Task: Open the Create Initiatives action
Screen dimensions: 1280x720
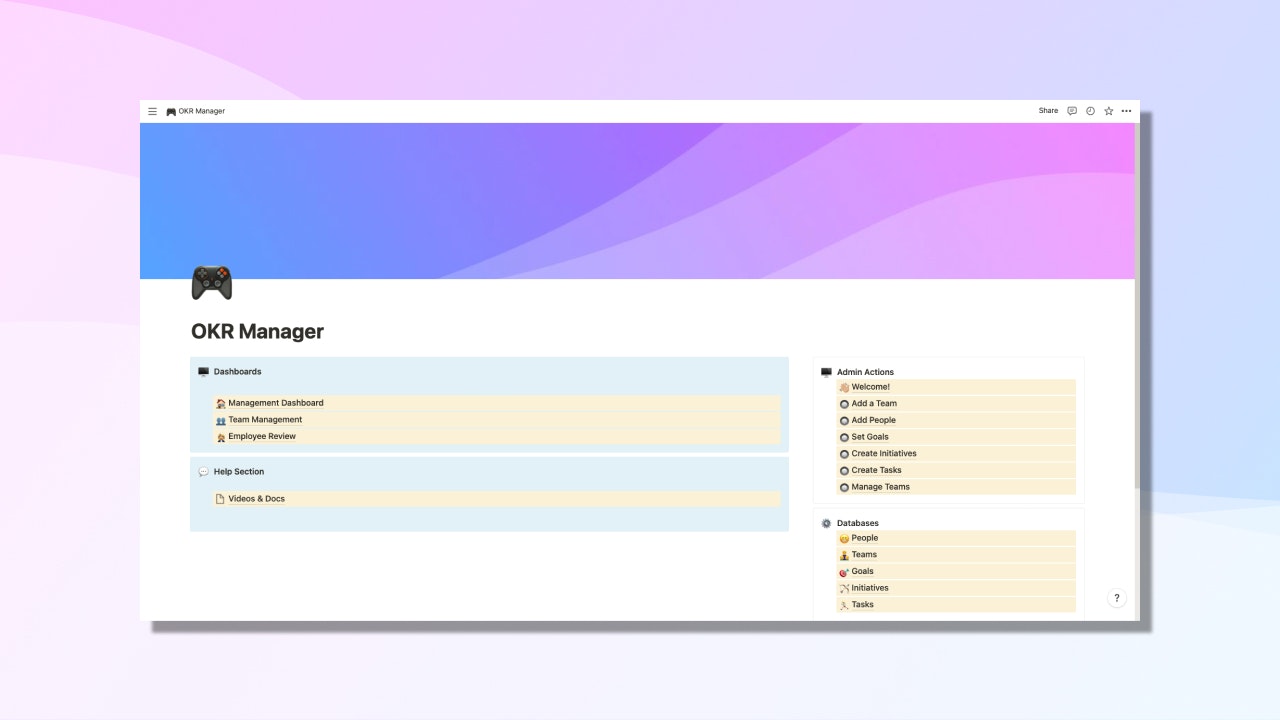Action: pyautogui.click(x=956, y=453)
